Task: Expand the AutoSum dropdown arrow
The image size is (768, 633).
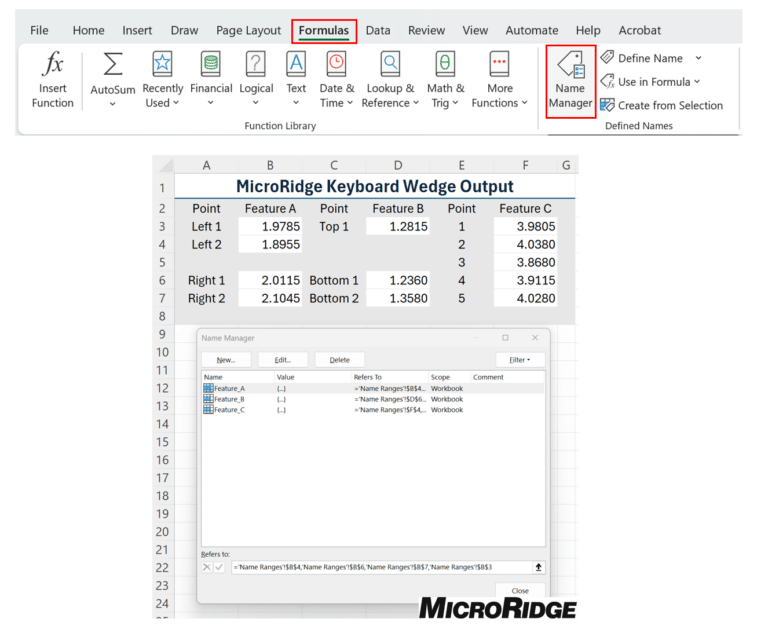Action: (113, 104)
